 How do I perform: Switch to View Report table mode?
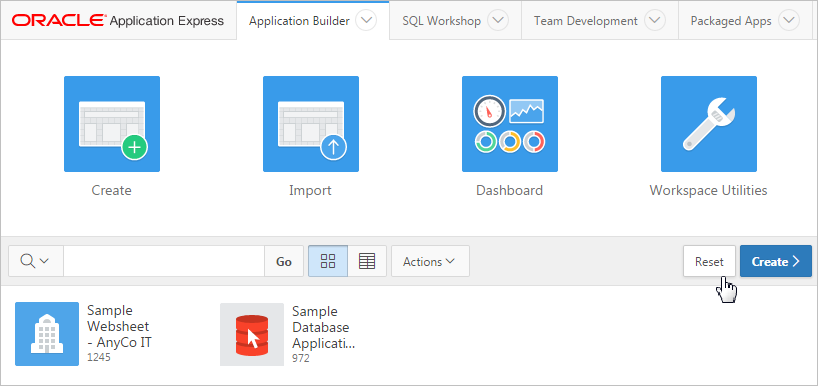click(x=367, y=261)
